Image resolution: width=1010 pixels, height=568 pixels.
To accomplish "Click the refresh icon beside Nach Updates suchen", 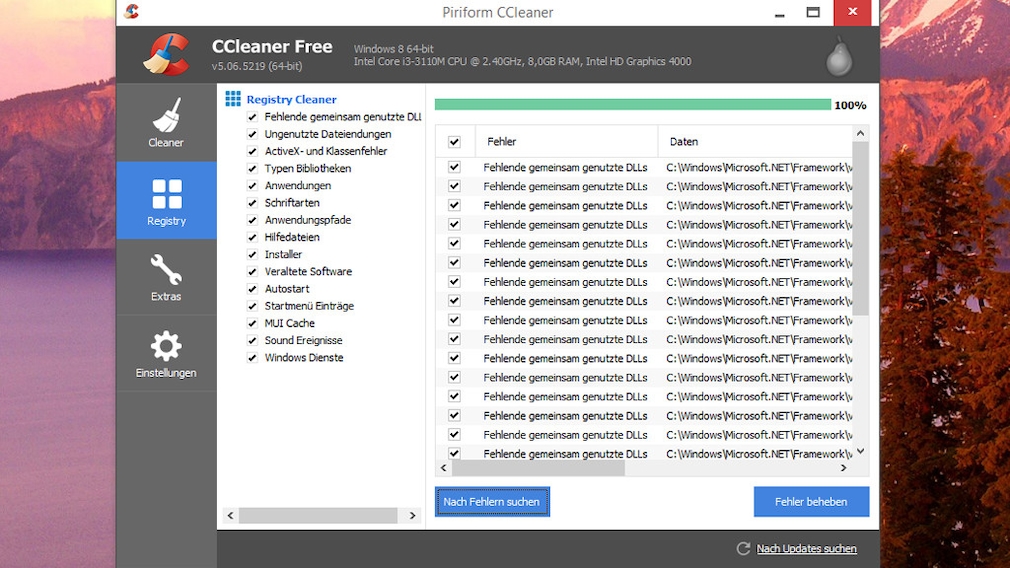I will 743,548.
